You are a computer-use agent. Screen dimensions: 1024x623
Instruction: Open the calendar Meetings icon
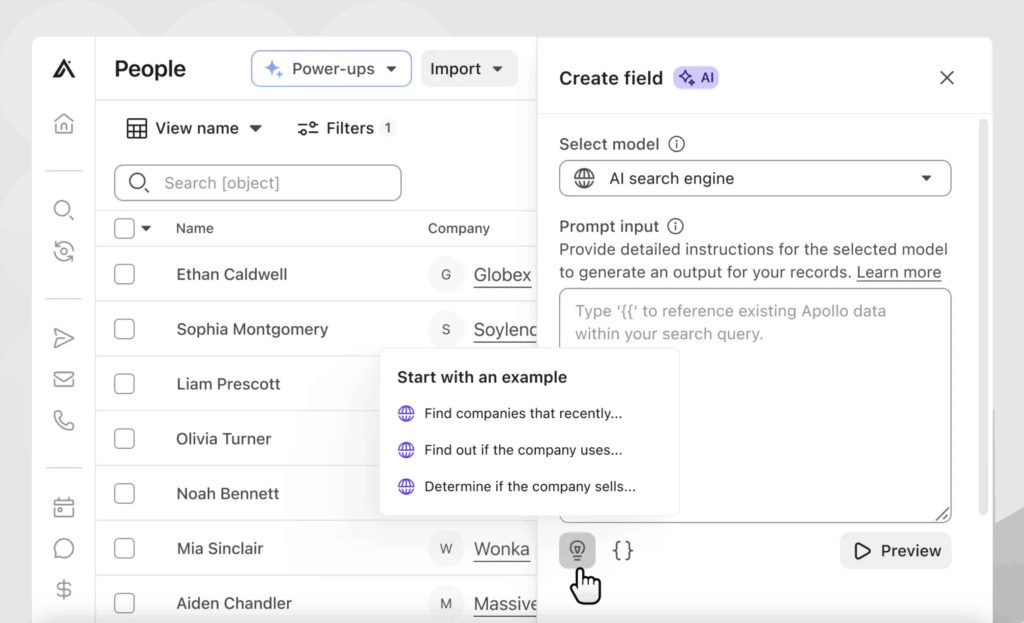point(64,508)
